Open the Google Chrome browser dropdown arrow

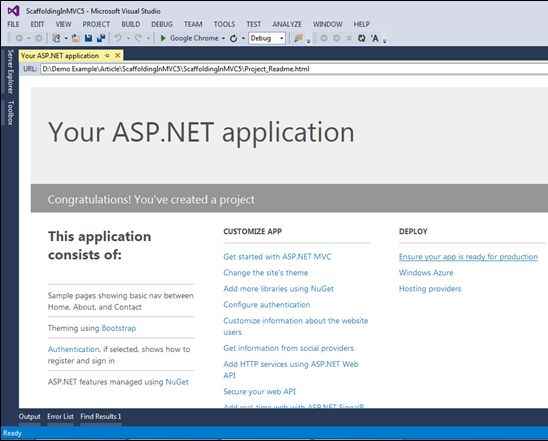(x=224, y=38)
